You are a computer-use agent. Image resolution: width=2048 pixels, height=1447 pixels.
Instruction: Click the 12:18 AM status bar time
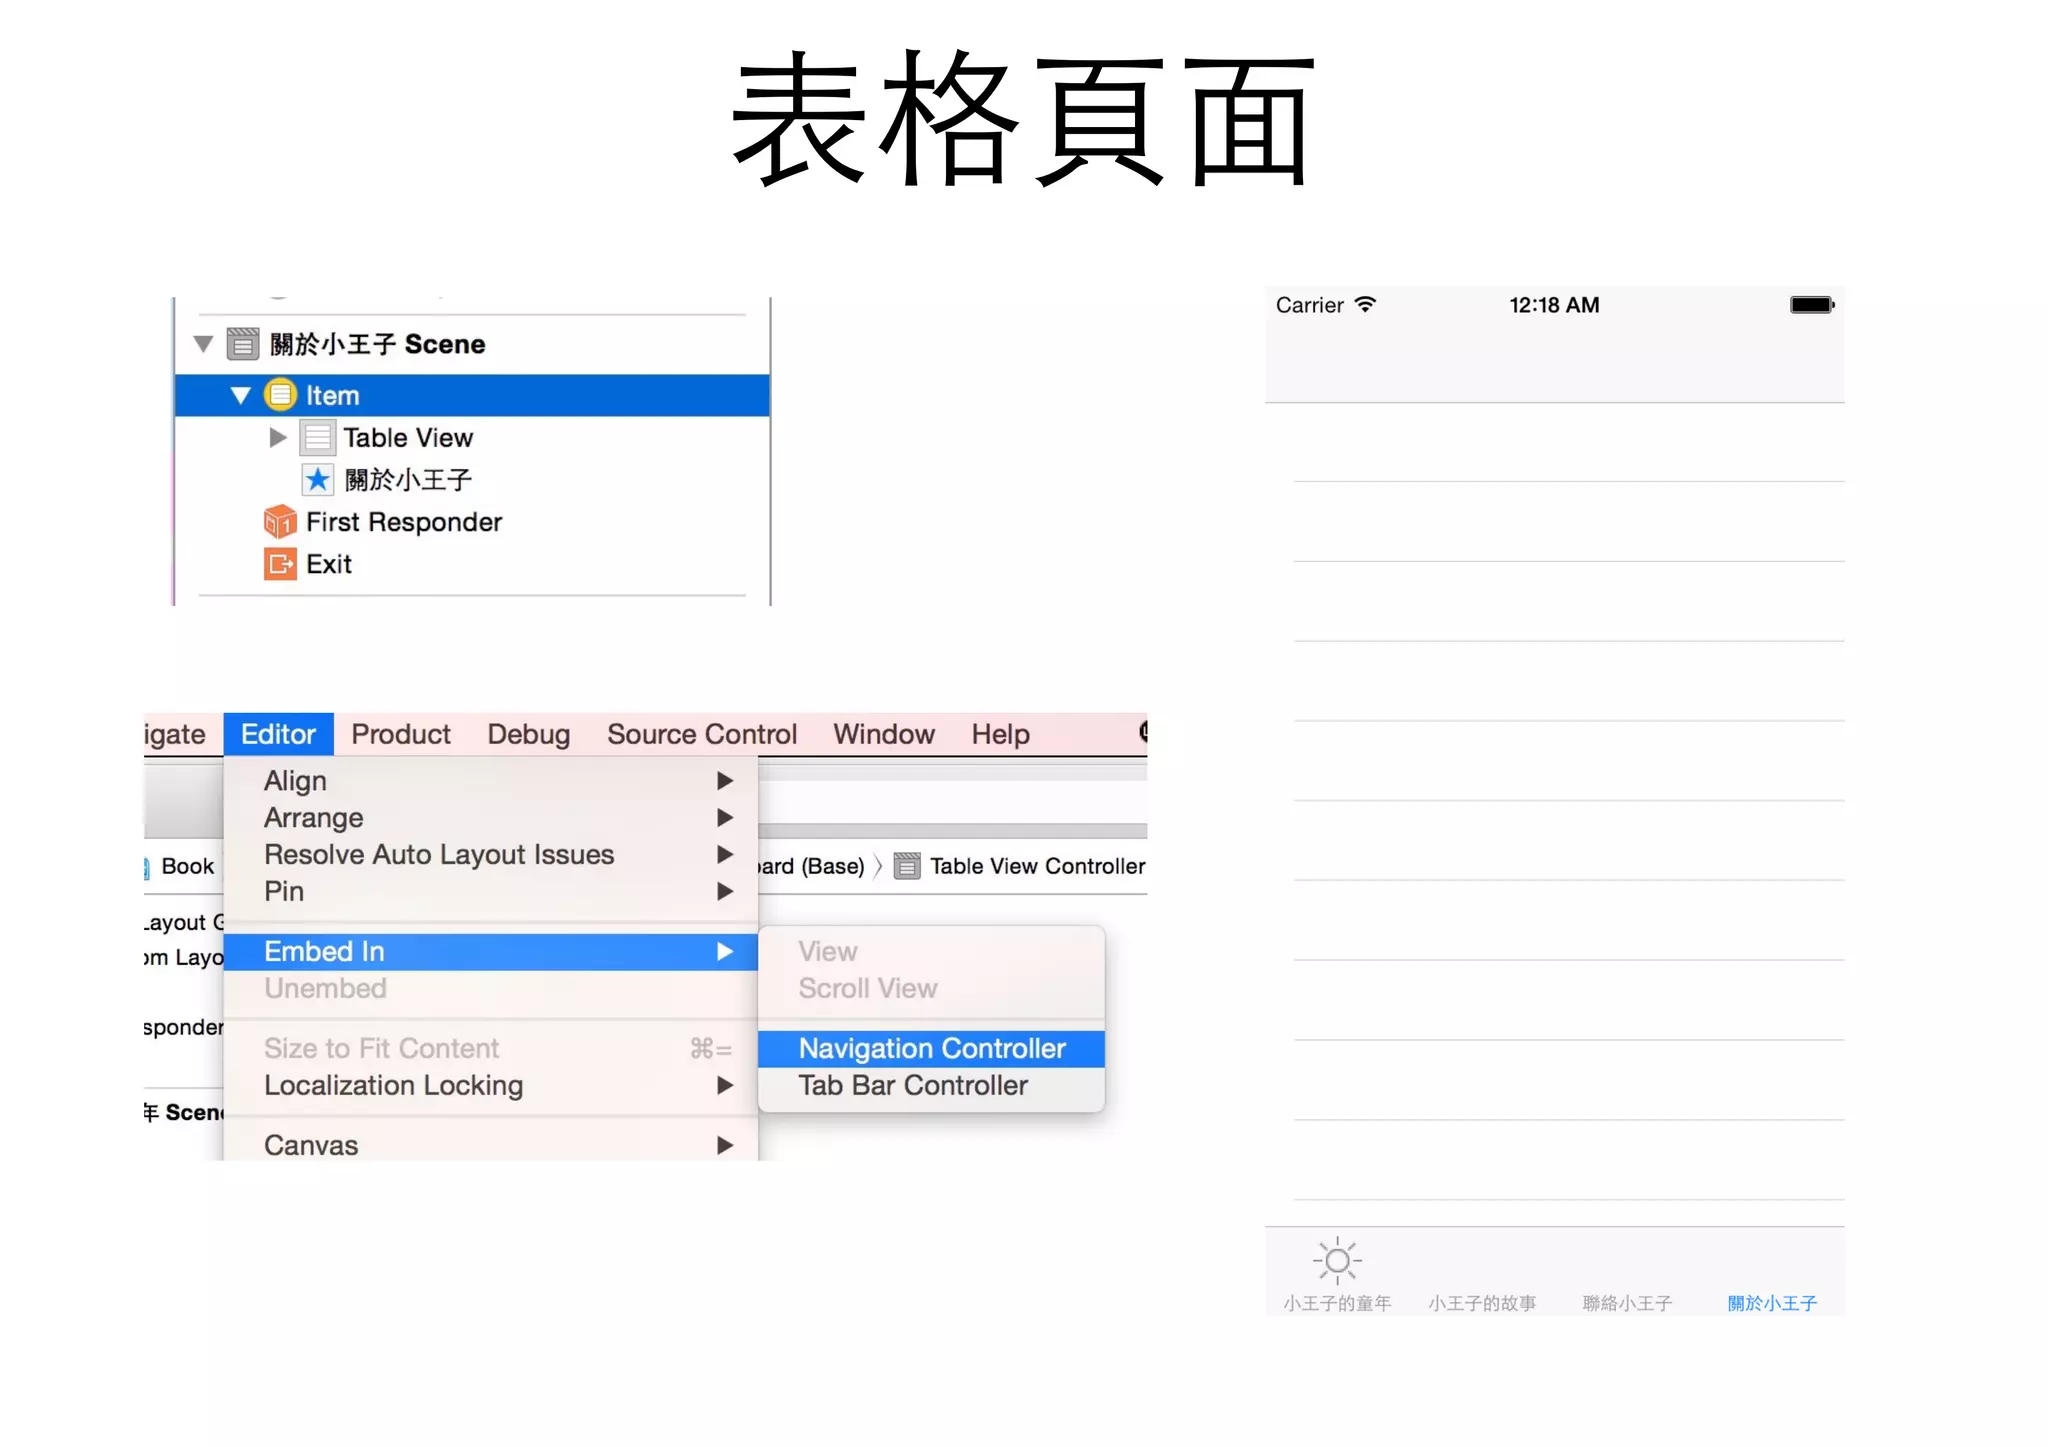coord(1554,305)
